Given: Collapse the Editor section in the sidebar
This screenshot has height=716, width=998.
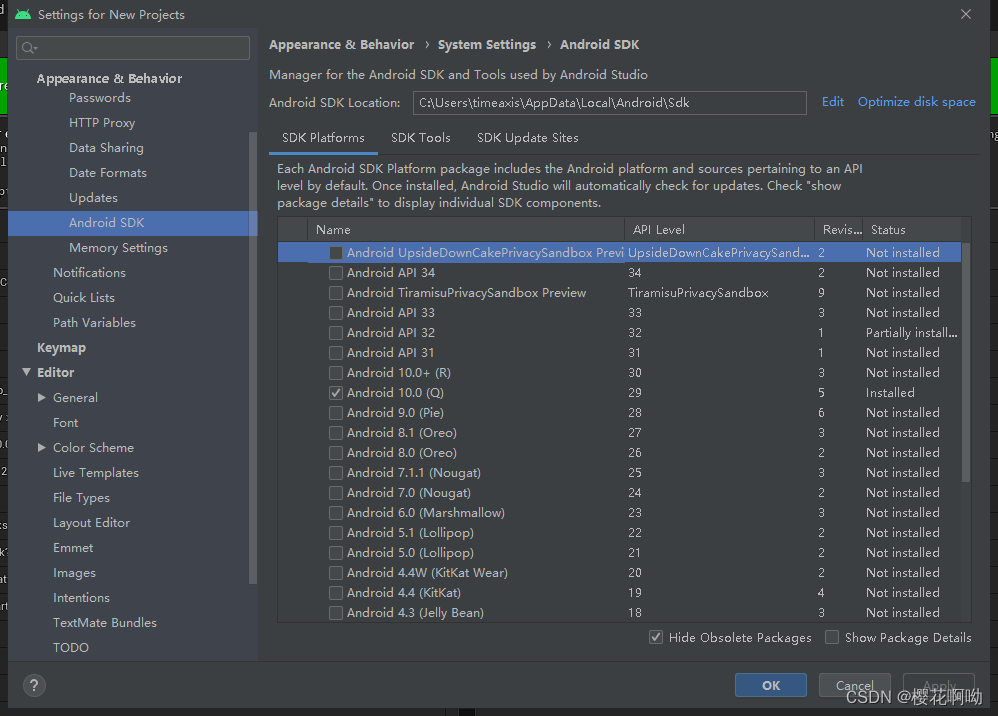Looking at the screenshot, I should click(x=27, y=372).
